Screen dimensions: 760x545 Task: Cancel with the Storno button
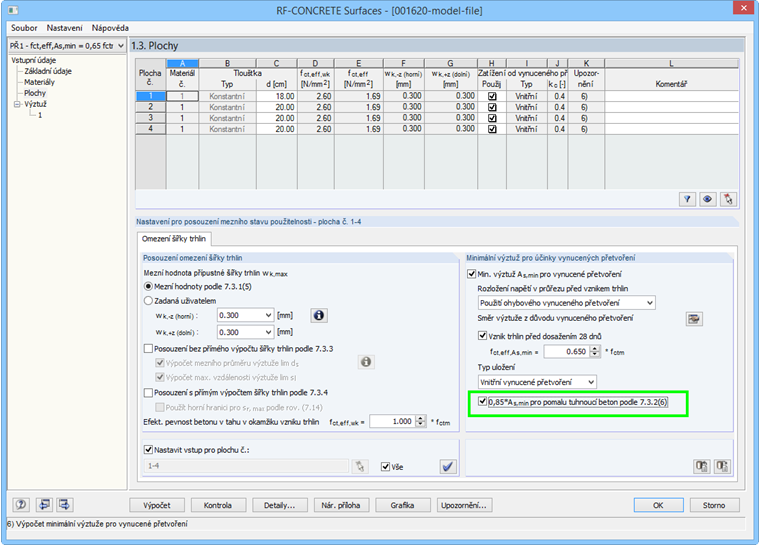tap(714, 505)
